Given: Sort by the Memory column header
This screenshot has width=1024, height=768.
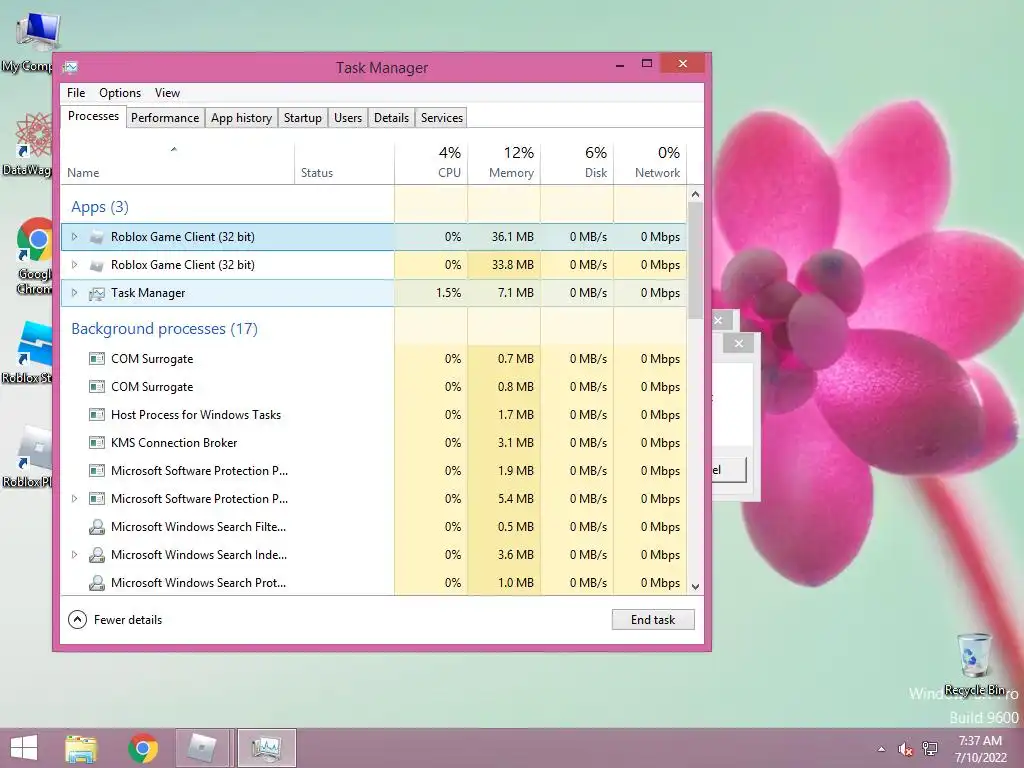Looking at the screenshot, I should coord(504,163).
